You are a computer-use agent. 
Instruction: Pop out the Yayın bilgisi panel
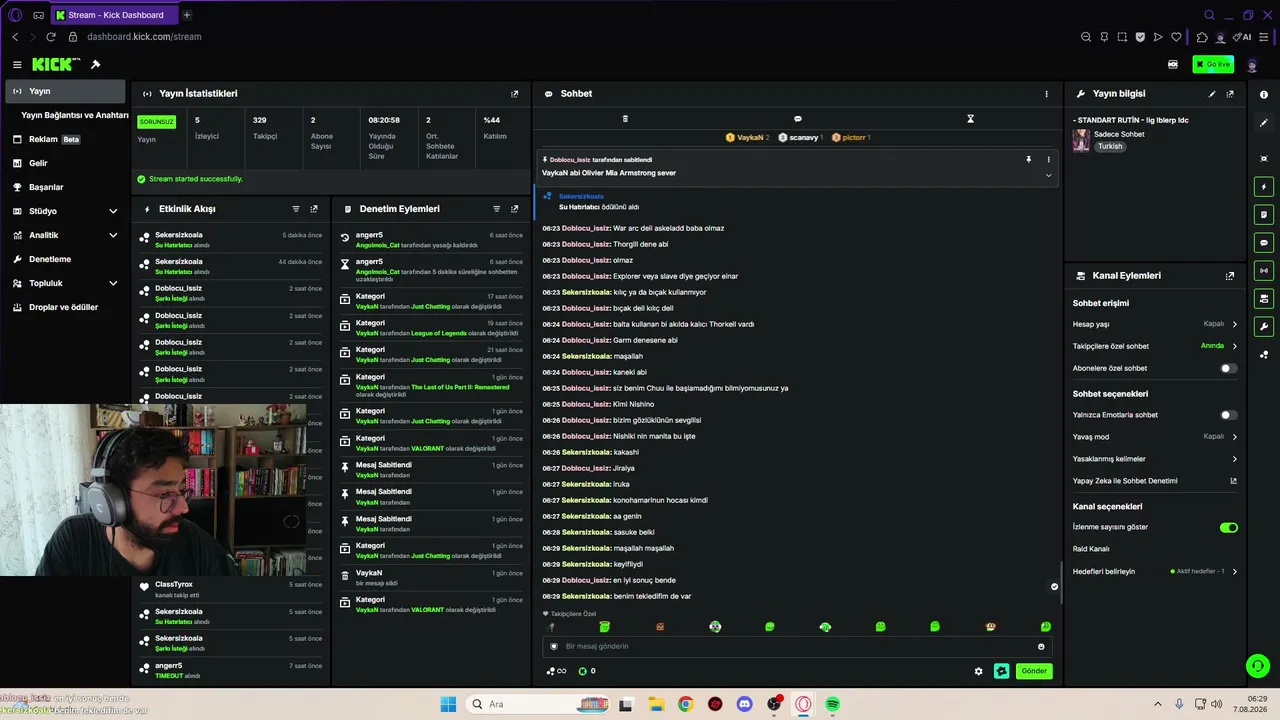pyautogui.click(x=1230, y=94)
